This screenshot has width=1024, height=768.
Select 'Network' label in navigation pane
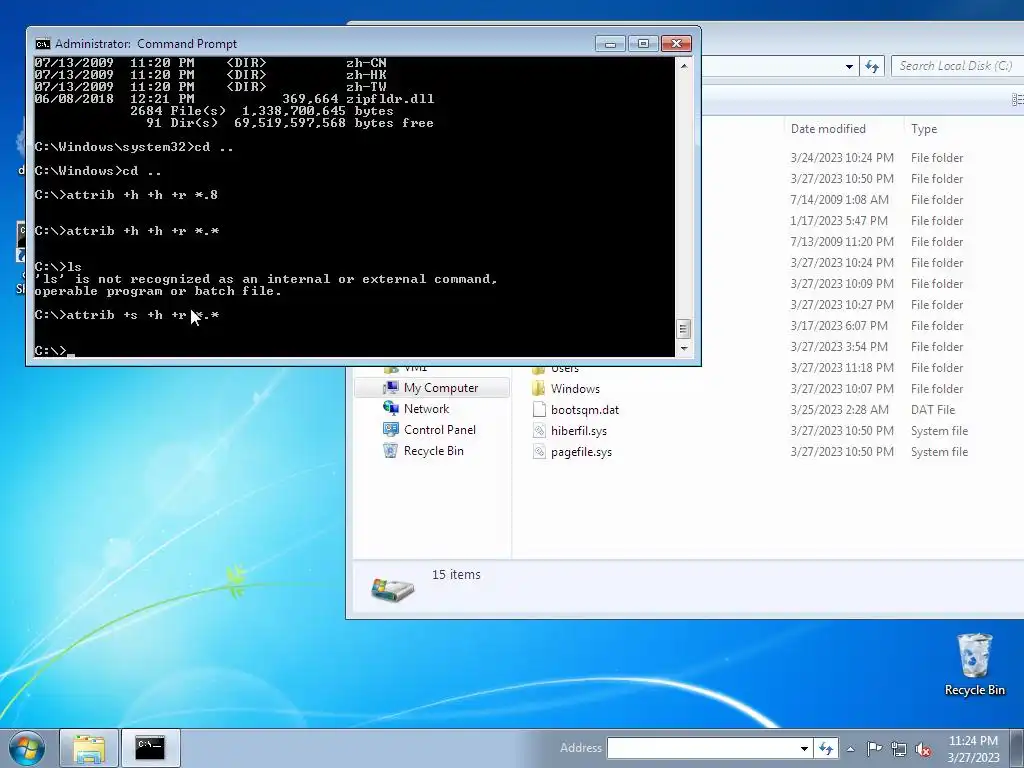426,408
